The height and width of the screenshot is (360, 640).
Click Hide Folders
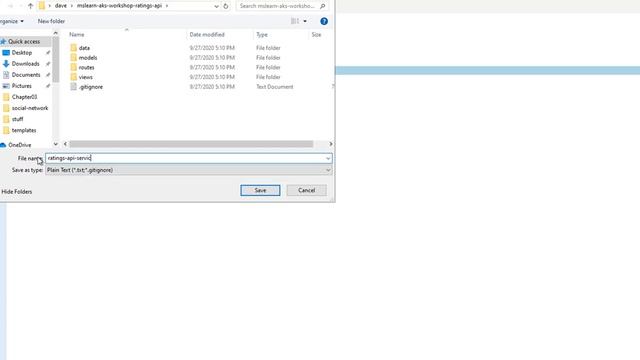(x=17, y=191)
